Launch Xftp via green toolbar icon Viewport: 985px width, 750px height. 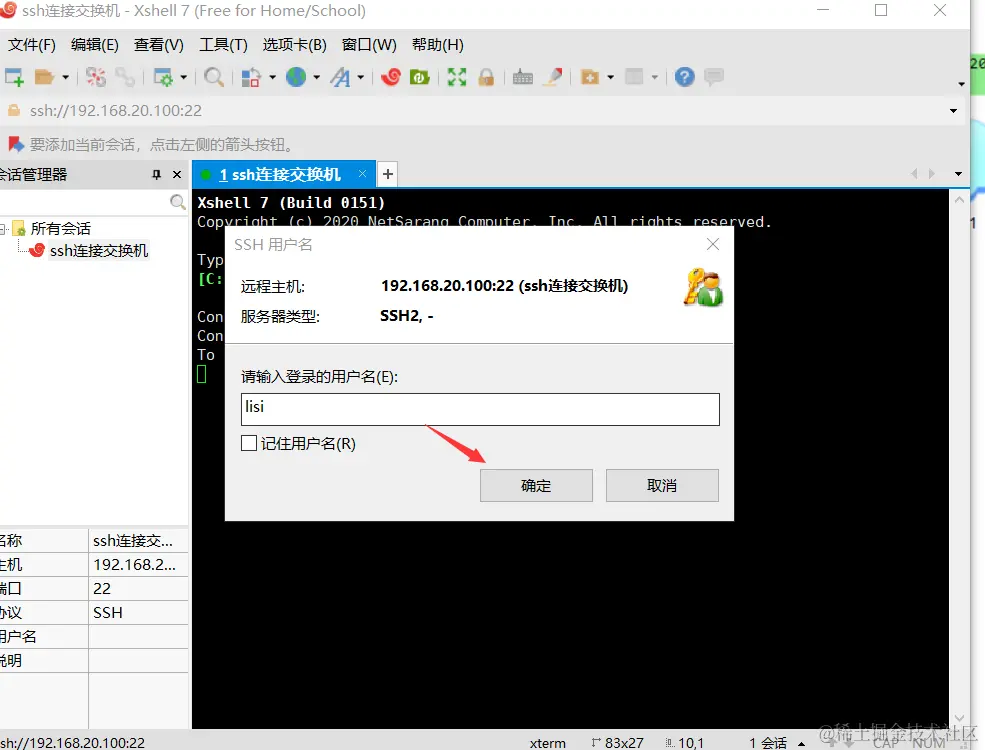tap(420, 77)
